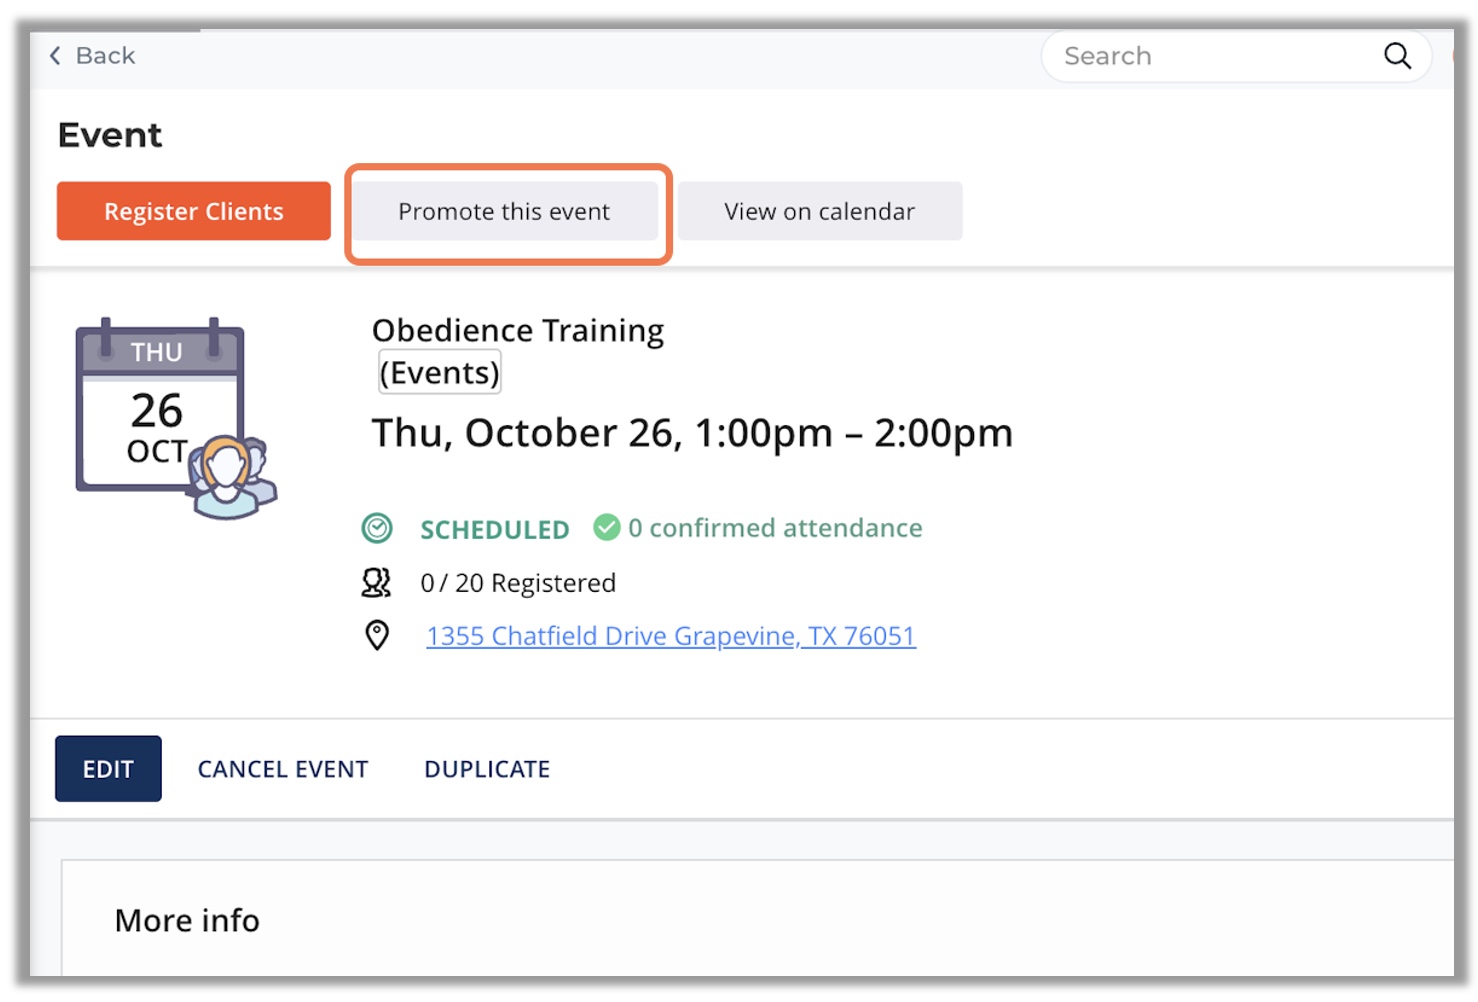Click the EDIT button
The image size is (1478, 1002).
pos(108,768)
